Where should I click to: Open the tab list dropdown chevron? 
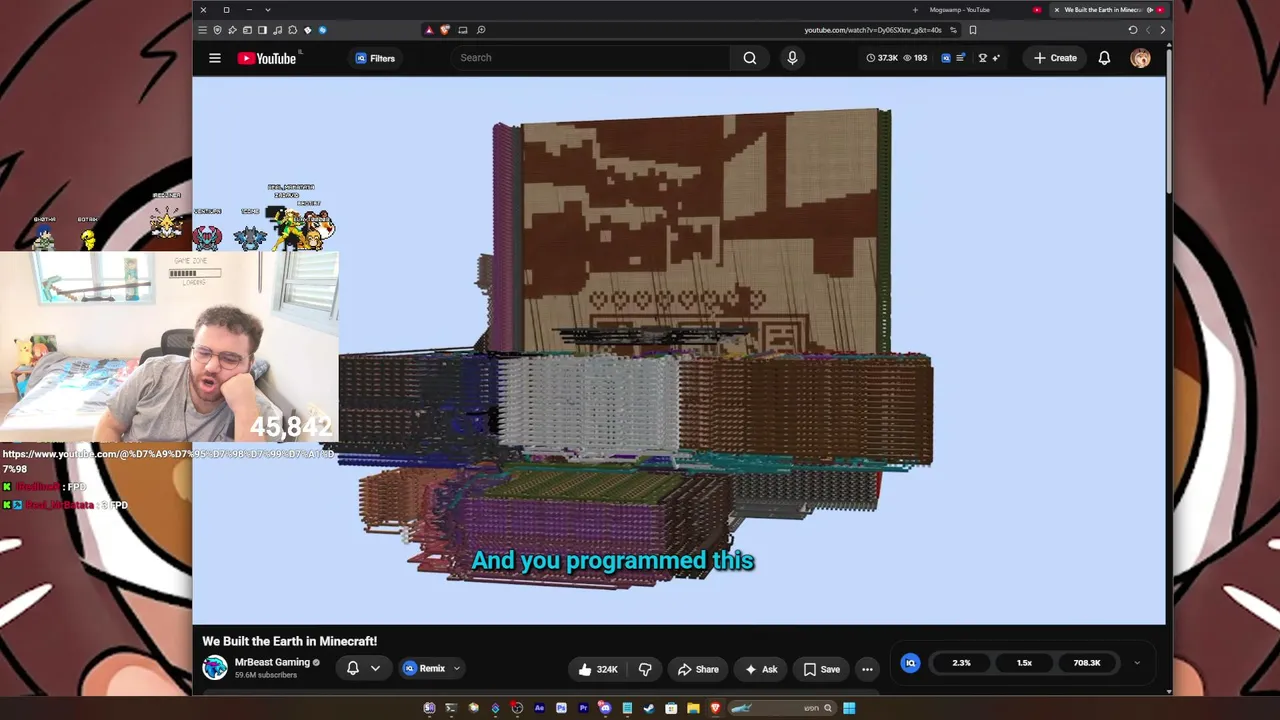[x=268, y=10]
